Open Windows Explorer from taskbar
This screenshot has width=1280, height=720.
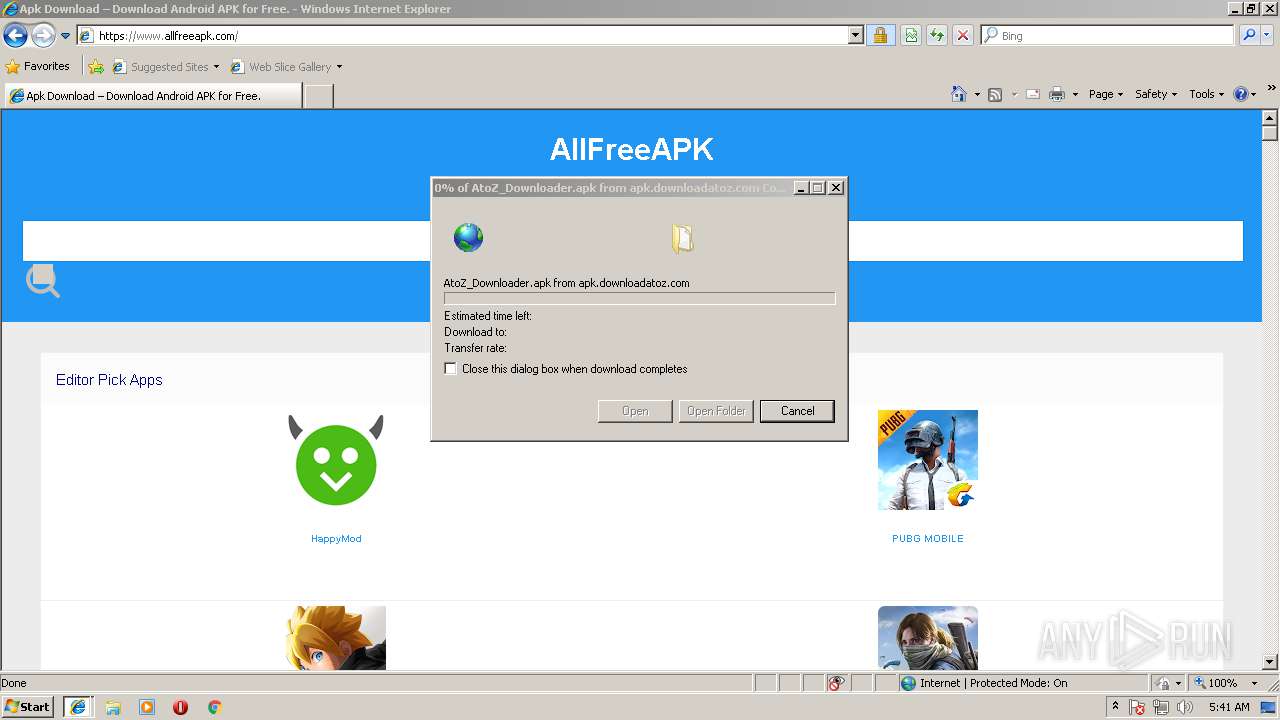click(113, 707)
